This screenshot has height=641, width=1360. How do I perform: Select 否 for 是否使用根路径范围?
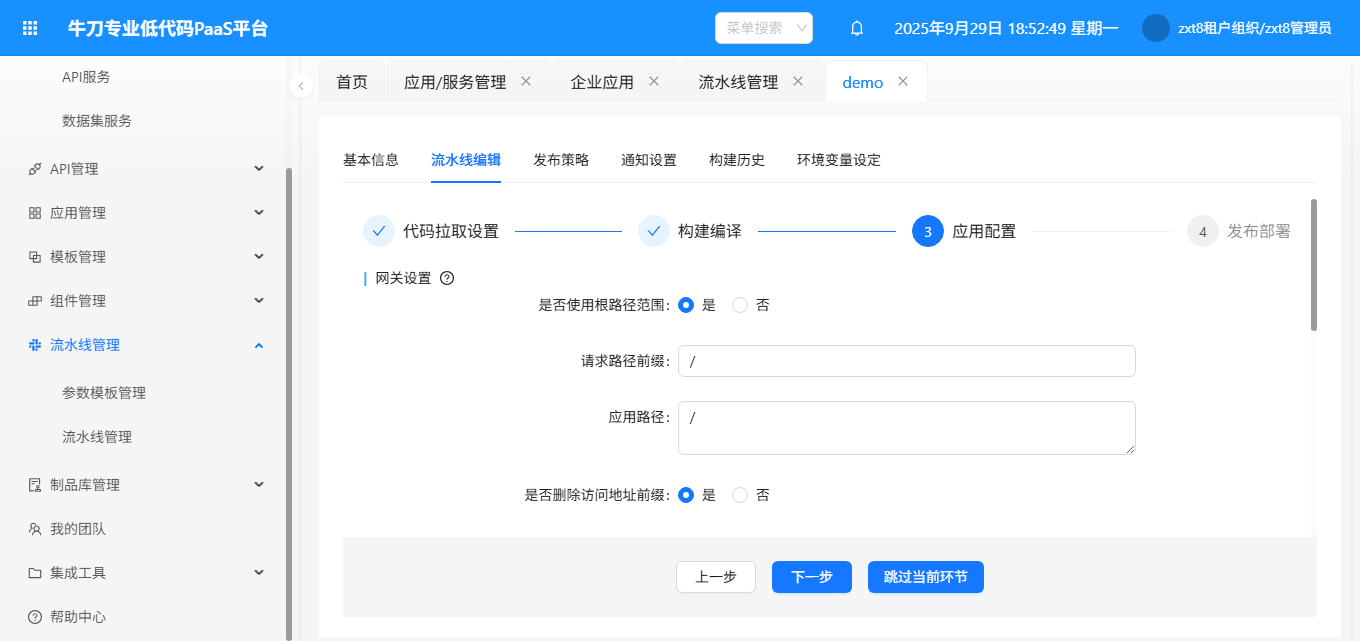[x=740, y=305]
